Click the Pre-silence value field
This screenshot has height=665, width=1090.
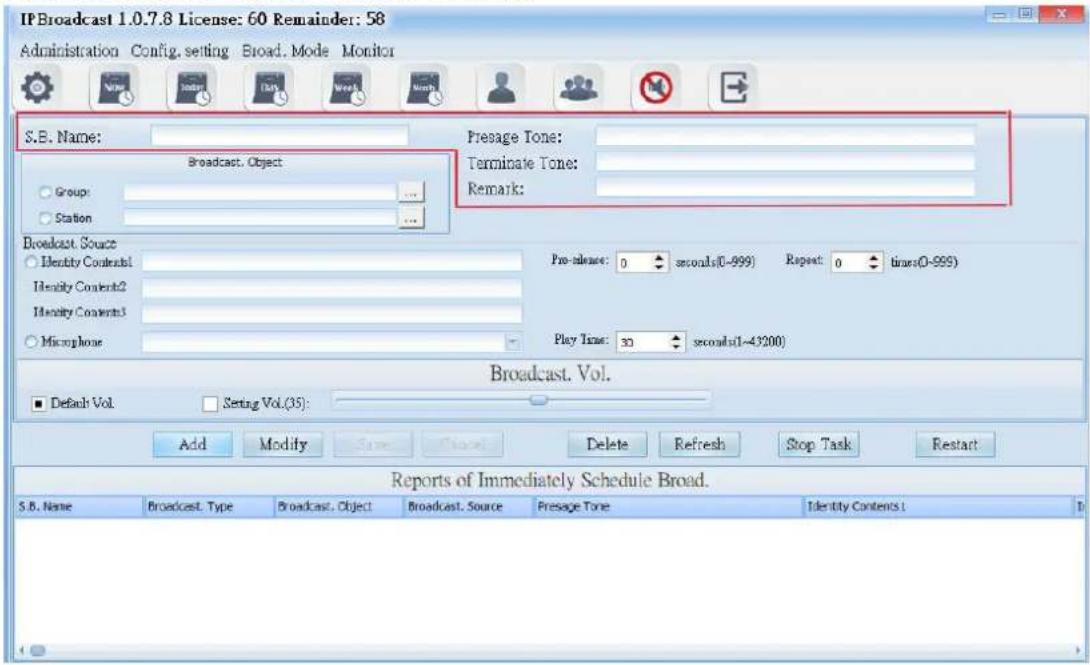tap(634, 262)
